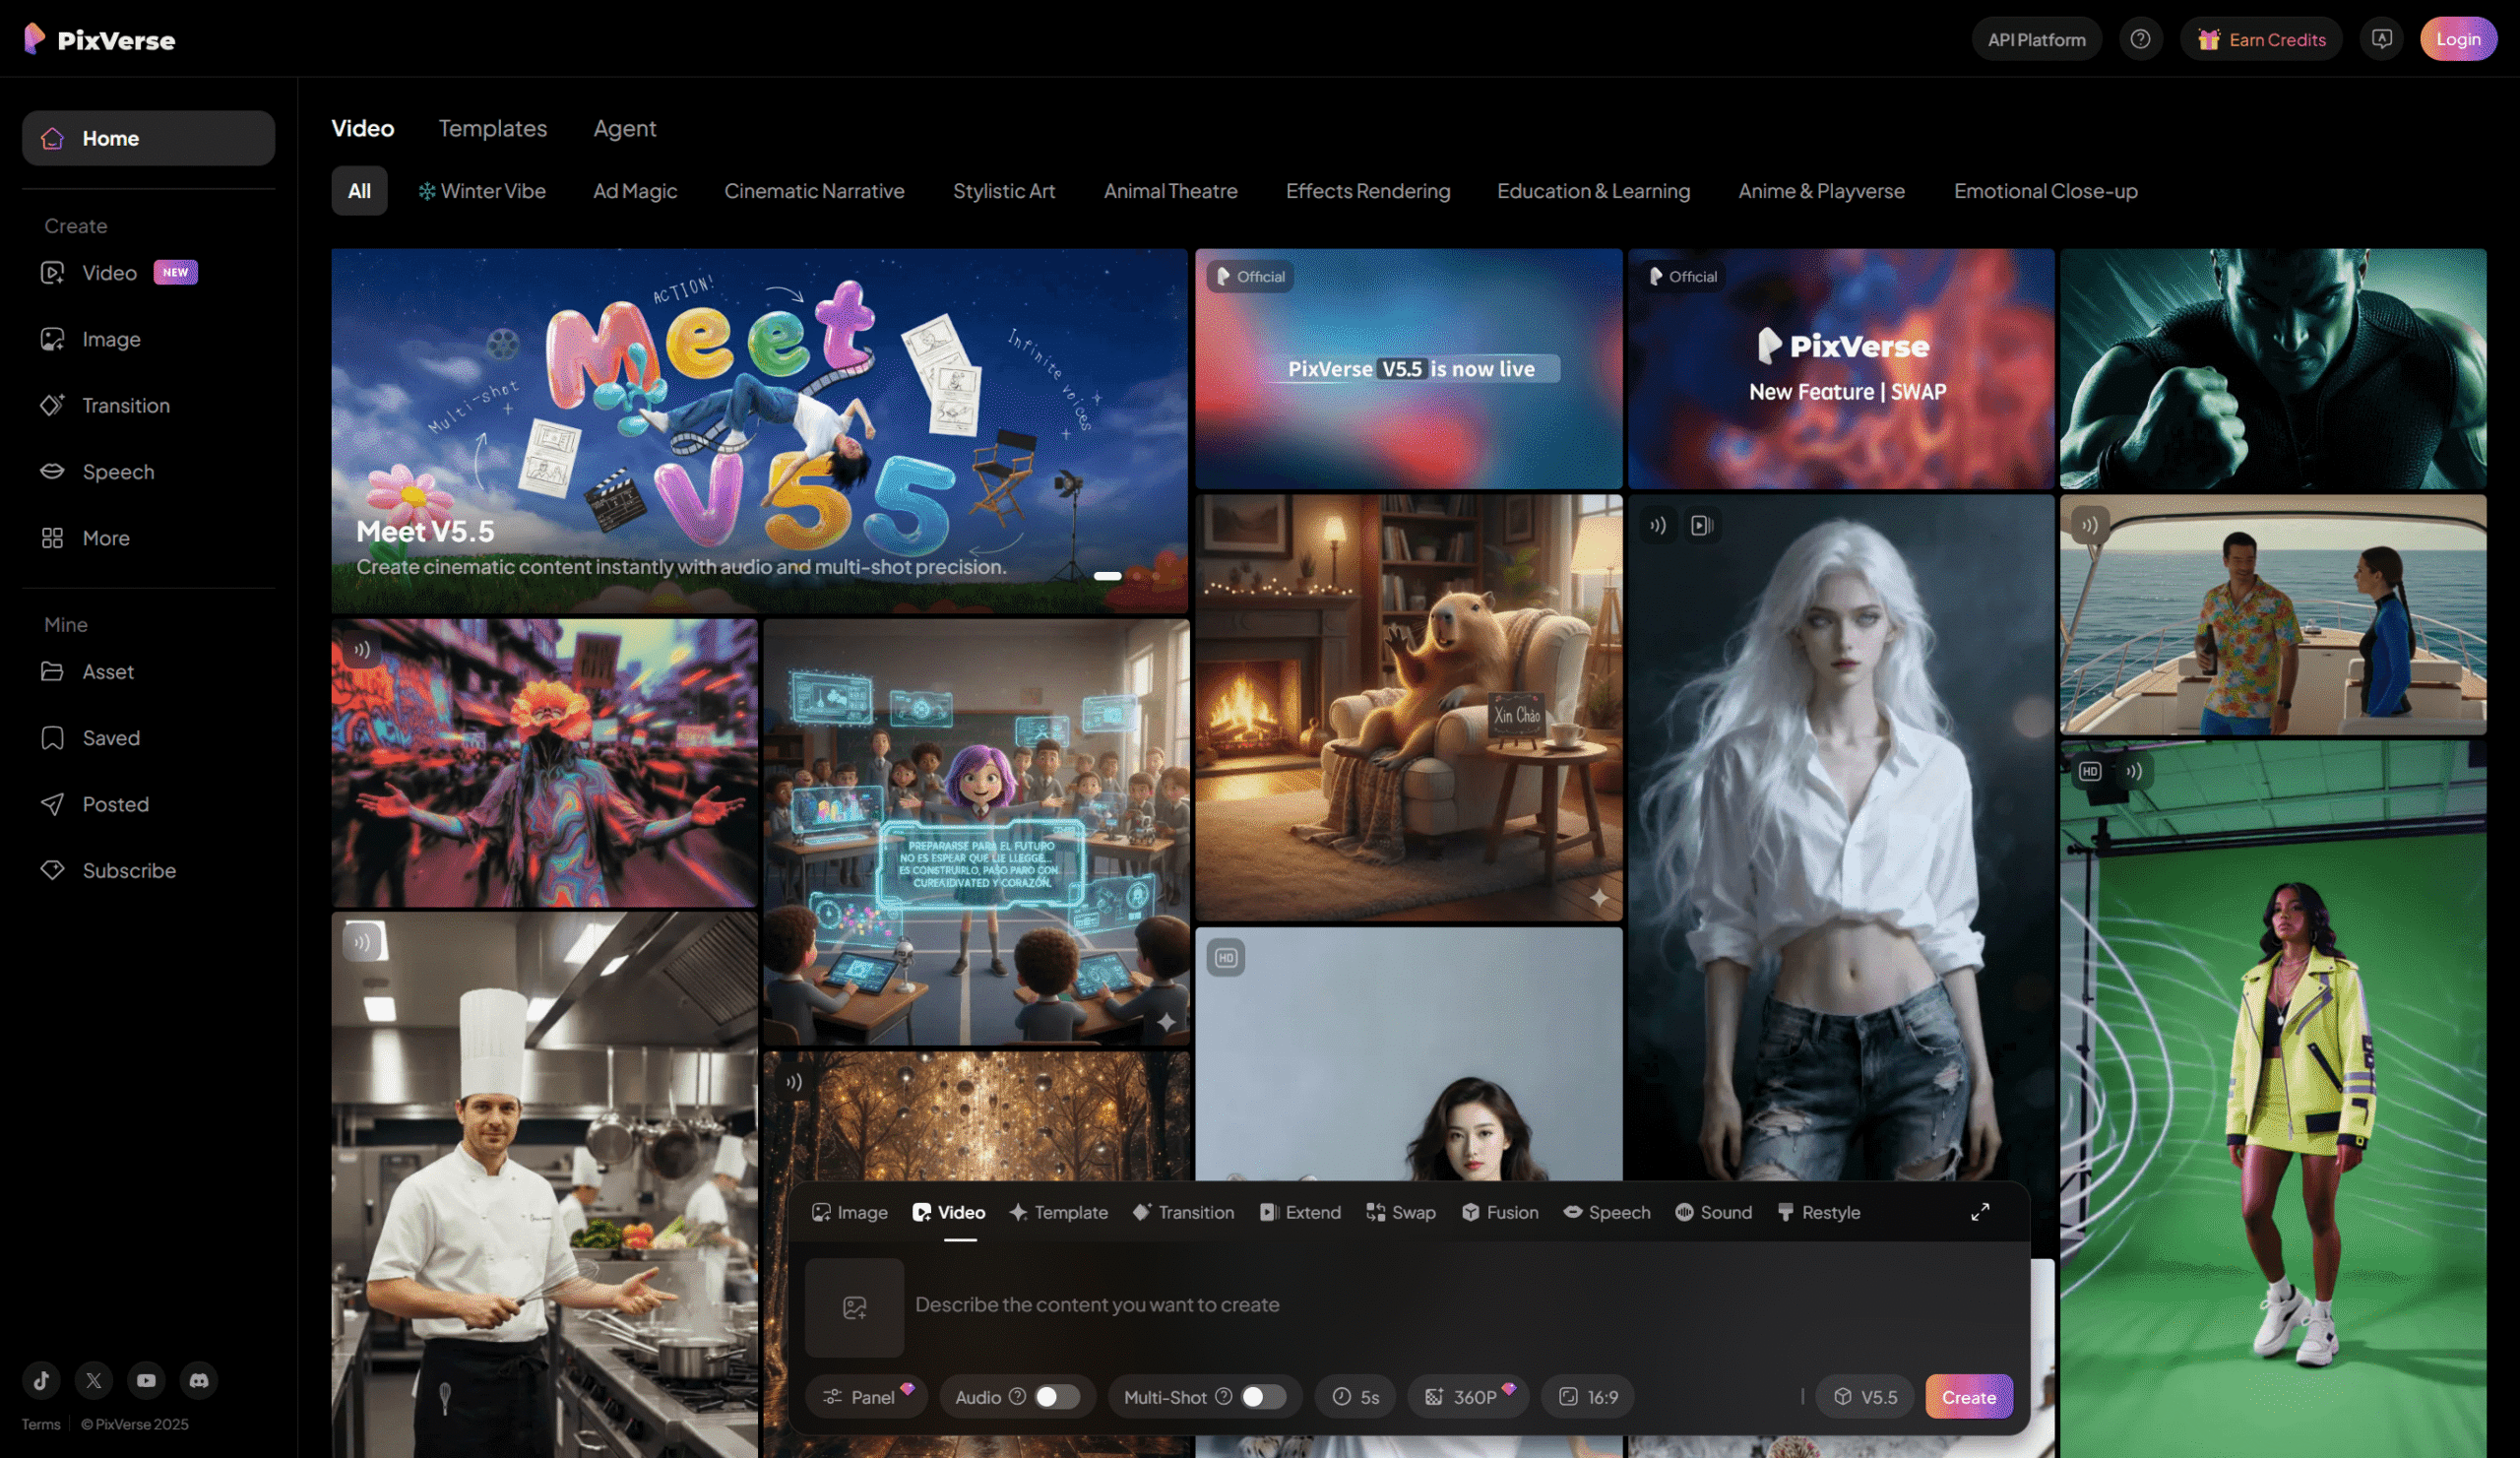Open the capybara by fireplace video
This screenshot has height=1458, width=2520.
click(1408, 707)
